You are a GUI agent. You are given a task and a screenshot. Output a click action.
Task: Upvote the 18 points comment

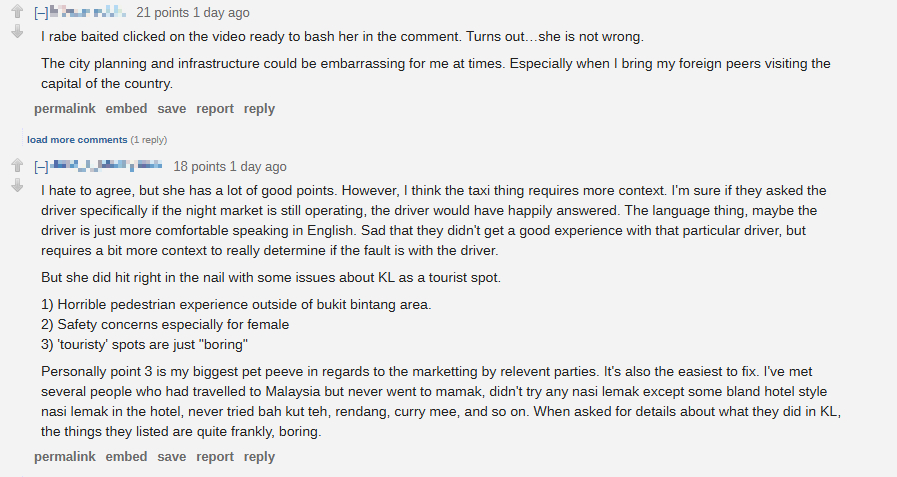[16, 165]
